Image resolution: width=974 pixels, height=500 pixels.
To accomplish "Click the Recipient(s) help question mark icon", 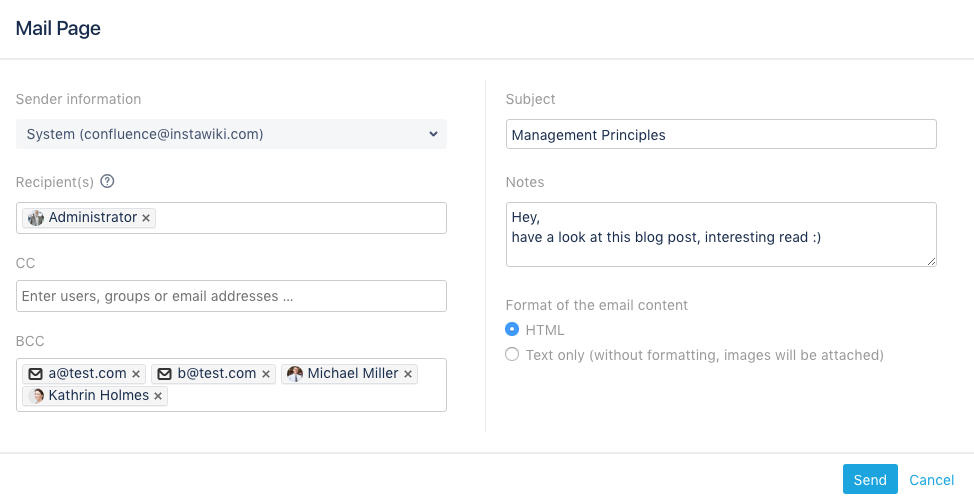I will point(107,181).
